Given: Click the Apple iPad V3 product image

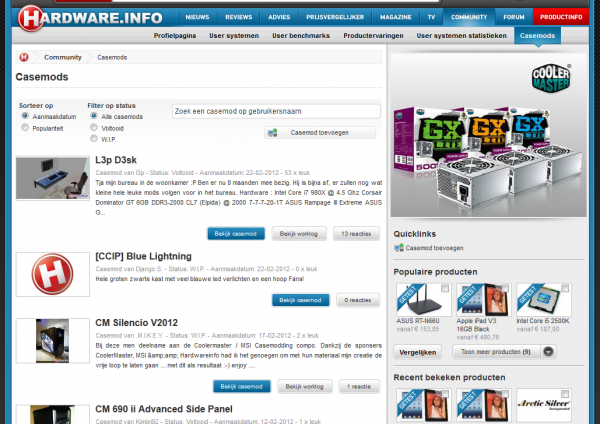Looking at the screenshot, I should [x=484, y=300].
